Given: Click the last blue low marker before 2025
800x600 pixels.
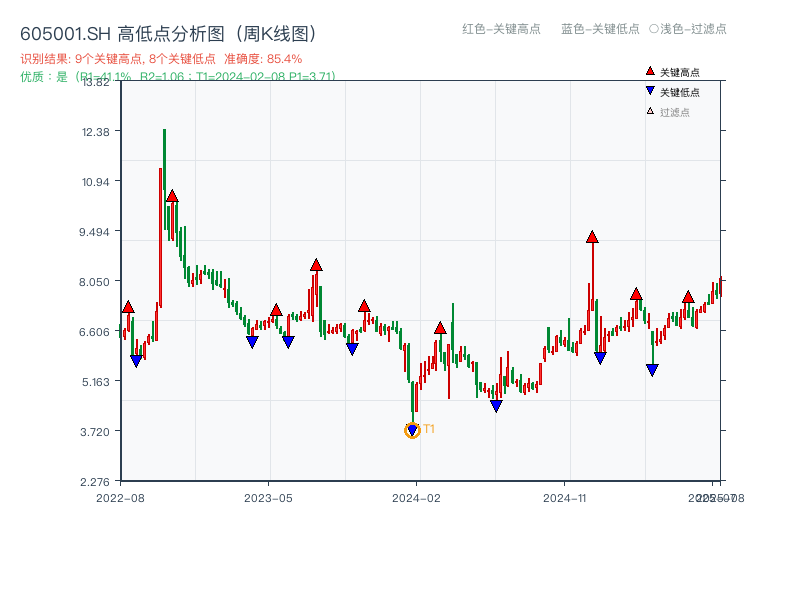Looking at the screenshot, I should coord(652,369).
